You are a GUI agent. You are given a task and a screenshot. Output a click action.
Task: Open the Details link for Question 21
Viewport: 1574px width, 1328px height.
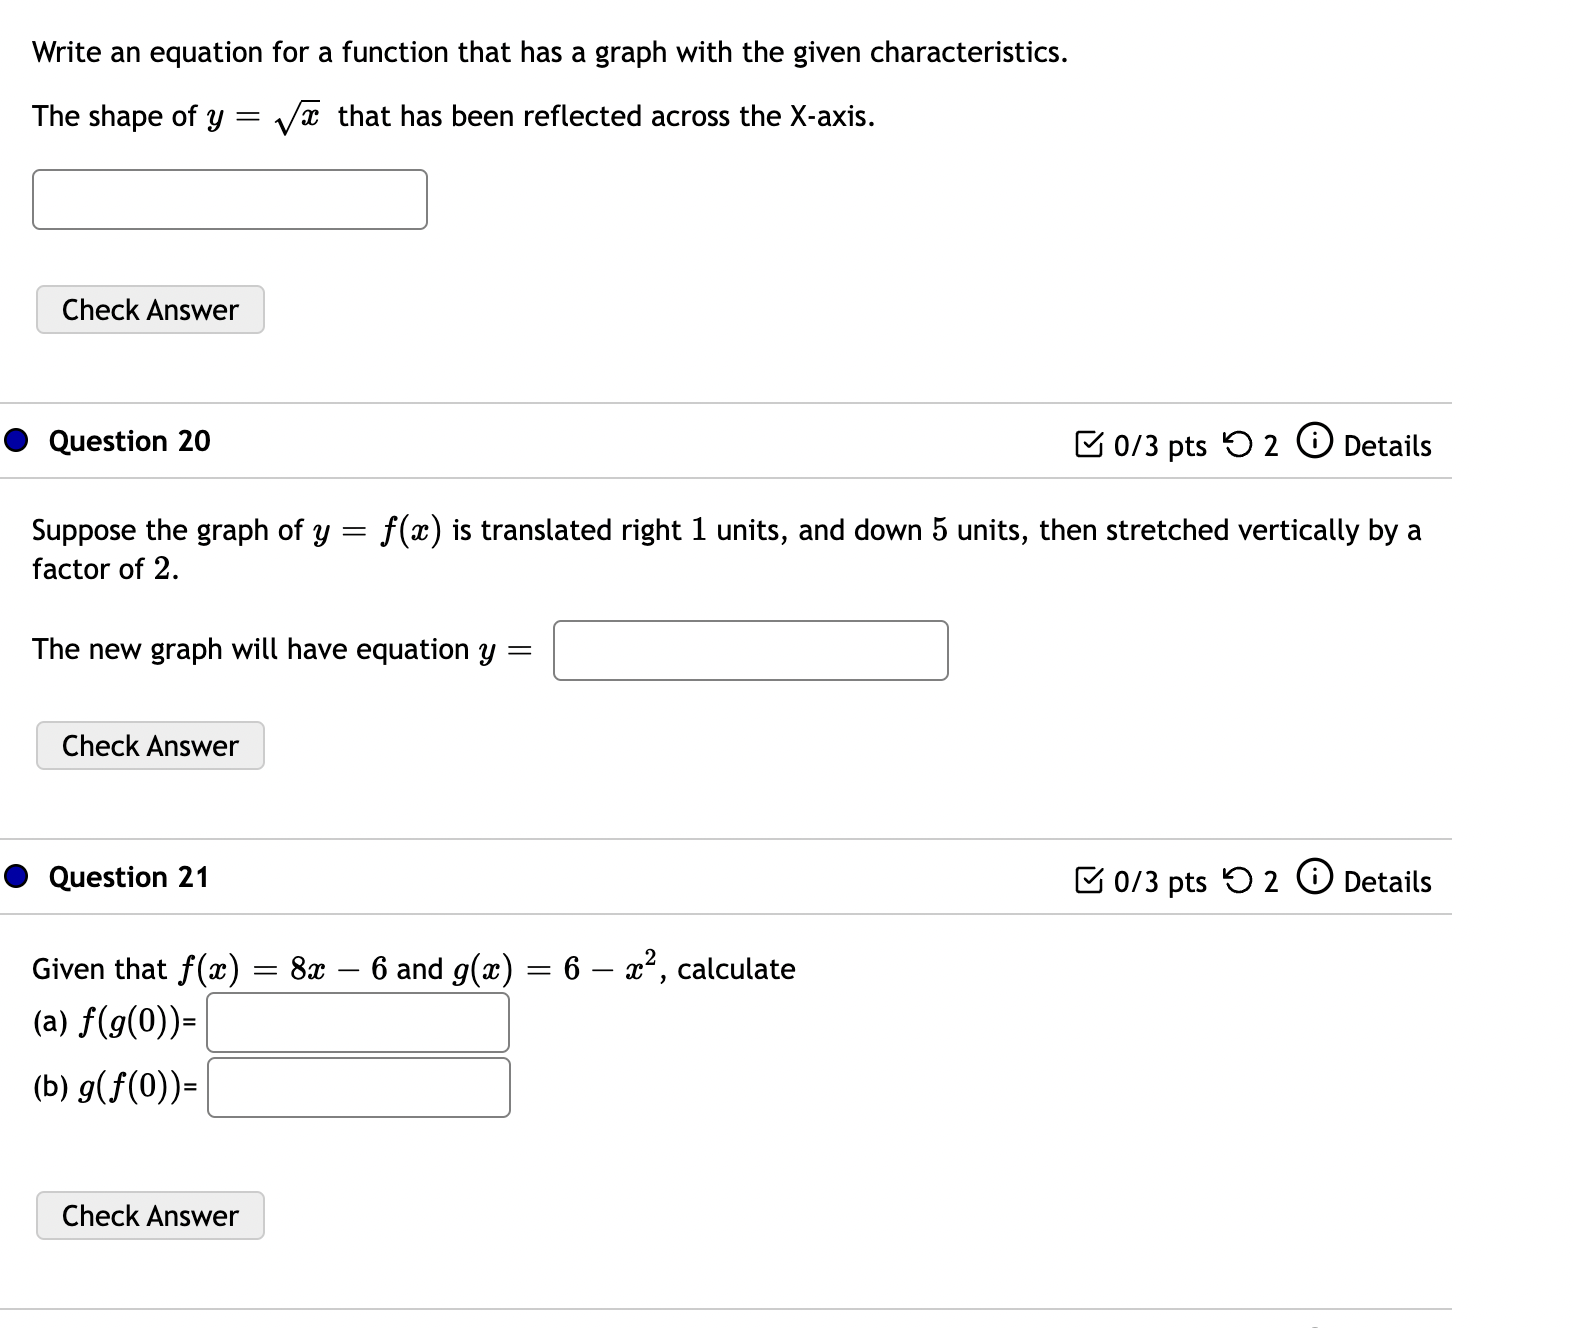[x=1389, y=882]
